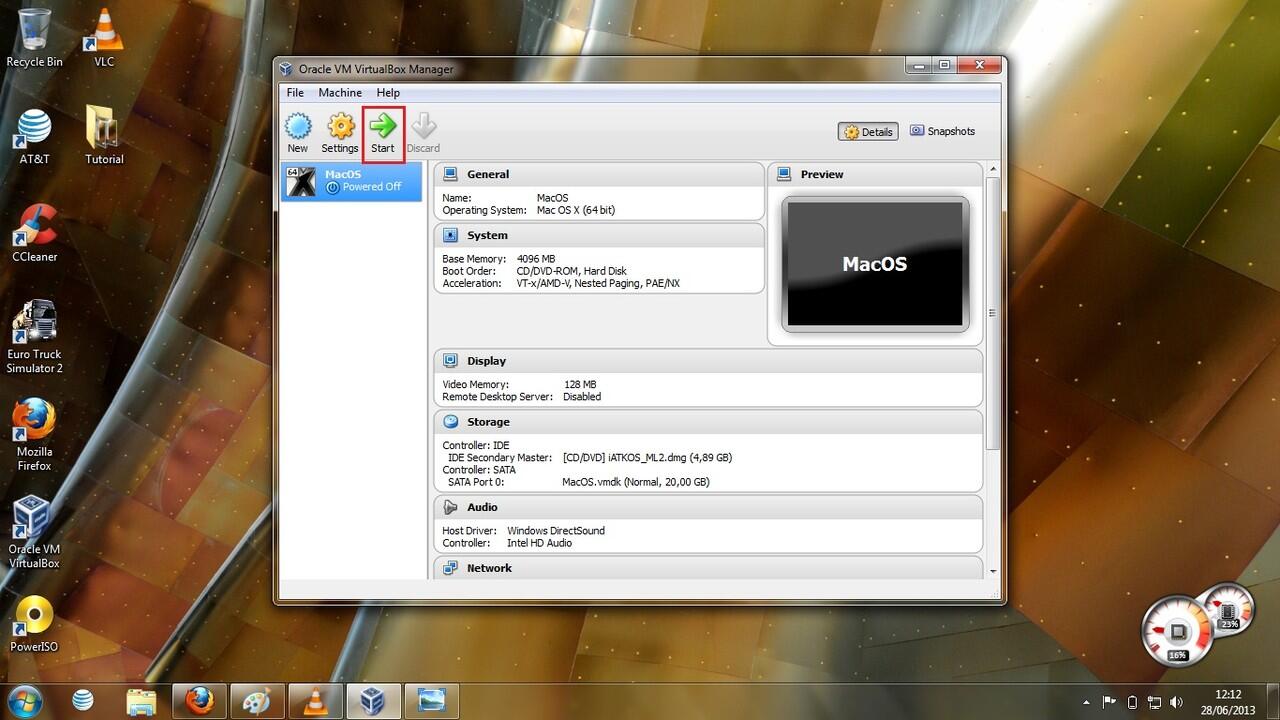Click the details pane scroll-up arrow
This screenshot has width=1280, height=720.
[x=993, y=169]
